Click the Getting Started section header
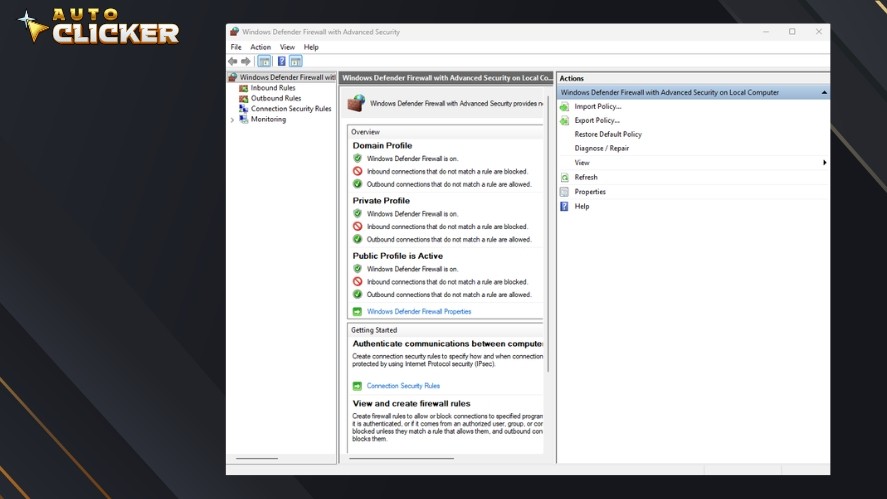This screenshot has height=499, width=887. click(374, 330)
